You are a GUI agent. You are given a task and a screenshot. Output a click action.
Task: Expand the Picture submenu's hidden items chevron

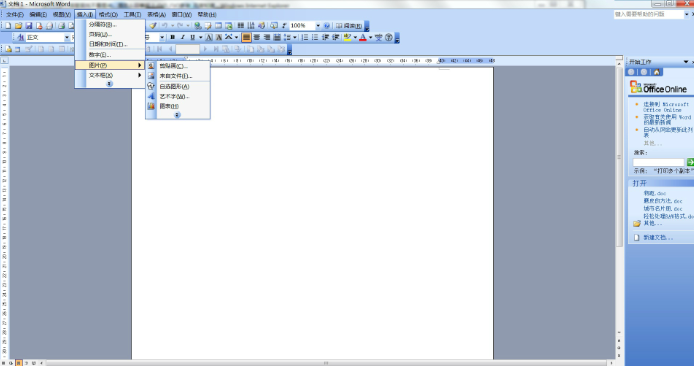(x=177, y=115)
